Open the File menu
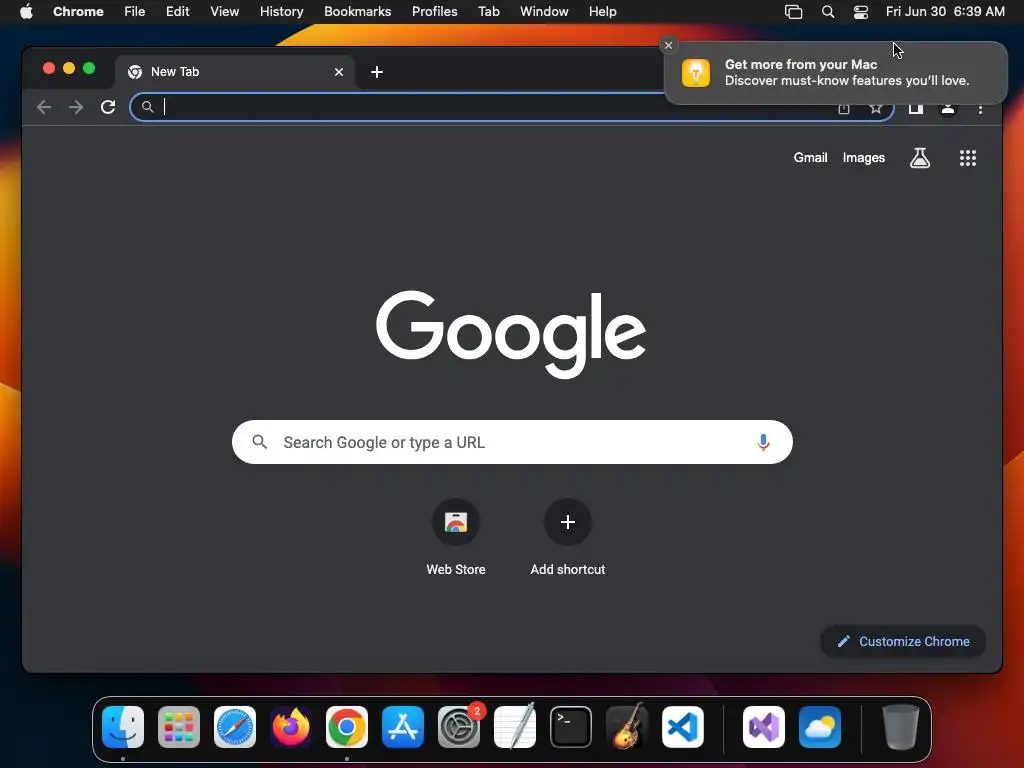Viewport: 1024px width, 768px height. pos(135,12)
